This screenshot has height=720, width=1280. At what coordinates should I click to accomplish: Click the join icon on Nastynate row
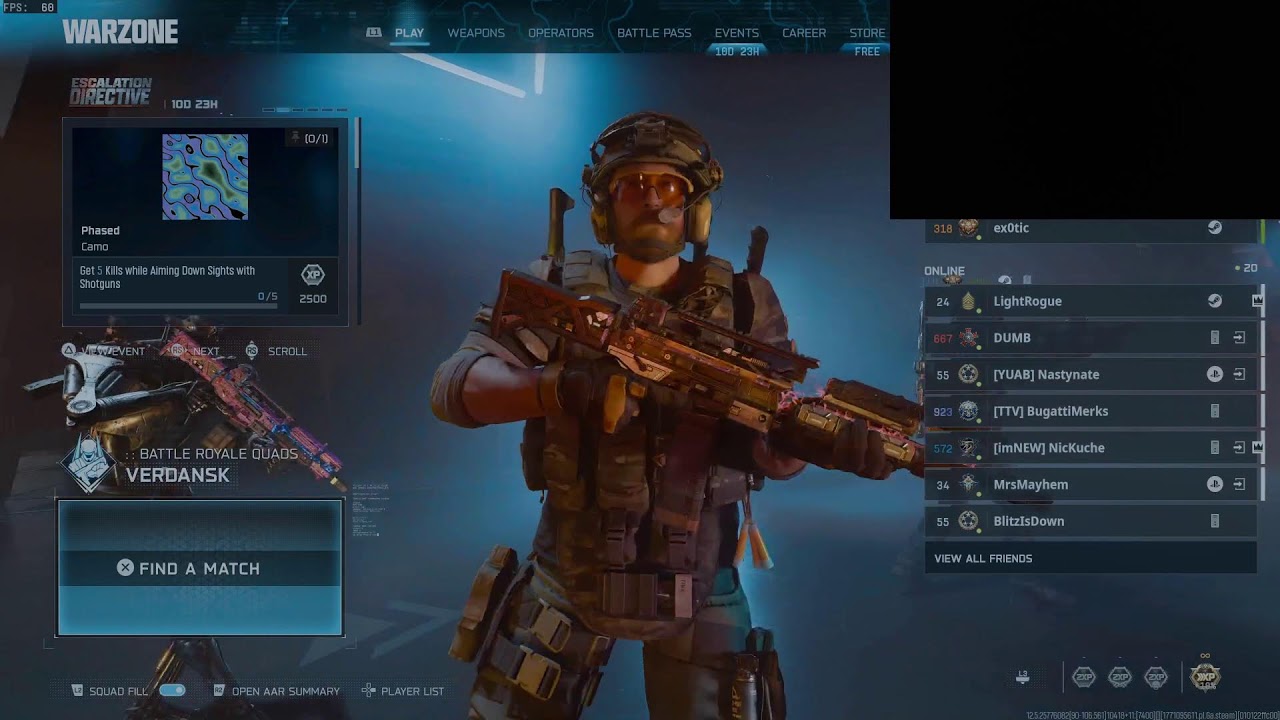click(1239, 375)
